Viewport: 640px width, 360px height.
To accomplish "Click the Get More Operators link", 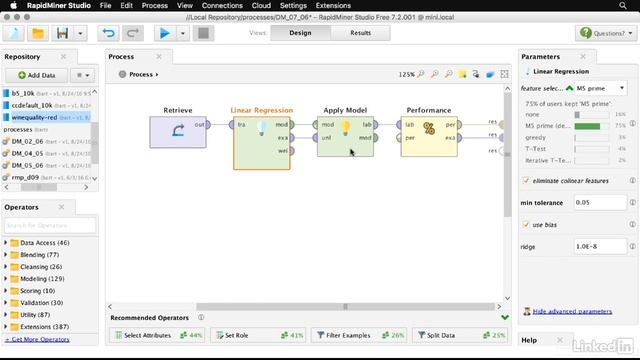I will 37,339.
